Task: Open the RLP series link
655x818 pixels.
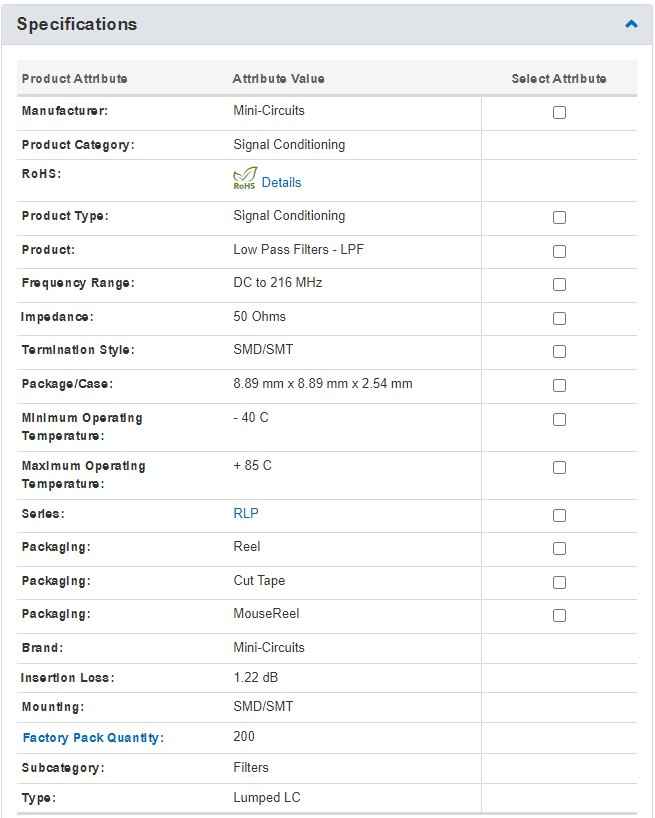Action: [x=246, y=513]
